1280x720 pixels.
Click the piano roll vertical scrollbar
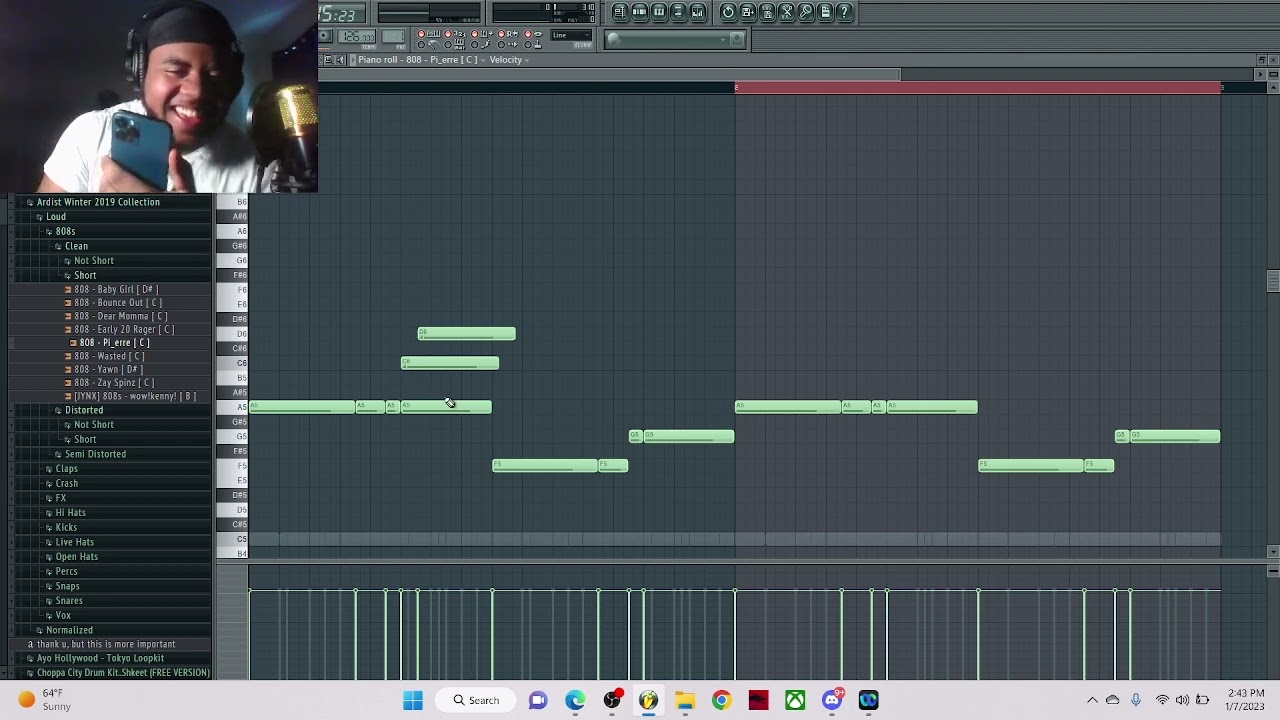pyautogui.click(x=1272, y=282)
